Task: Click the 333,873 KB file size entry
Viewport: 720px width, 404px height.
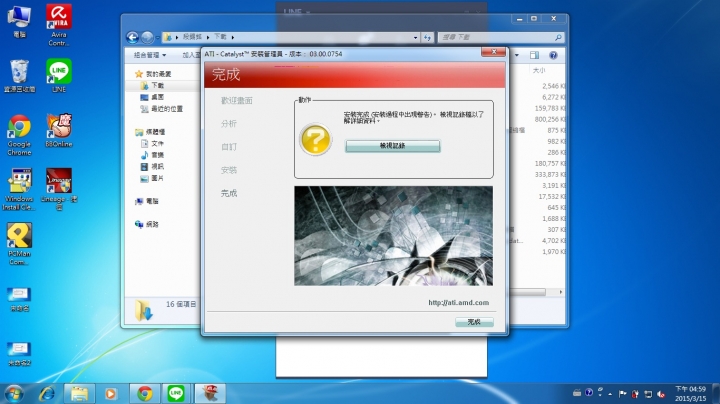Action: [x=550, y=174]
